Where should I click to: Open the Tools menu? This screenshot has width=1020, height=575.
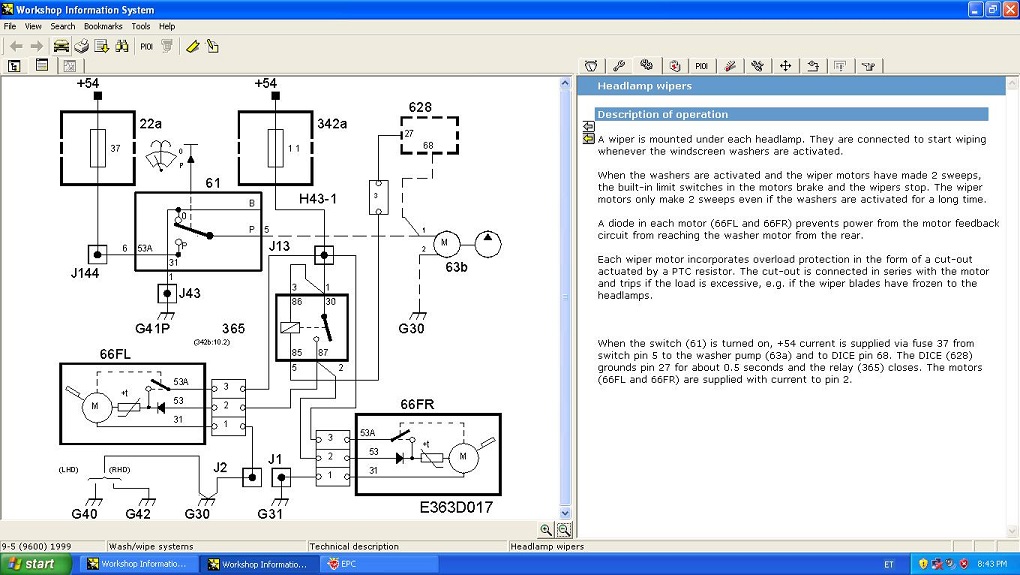[141, 26]
